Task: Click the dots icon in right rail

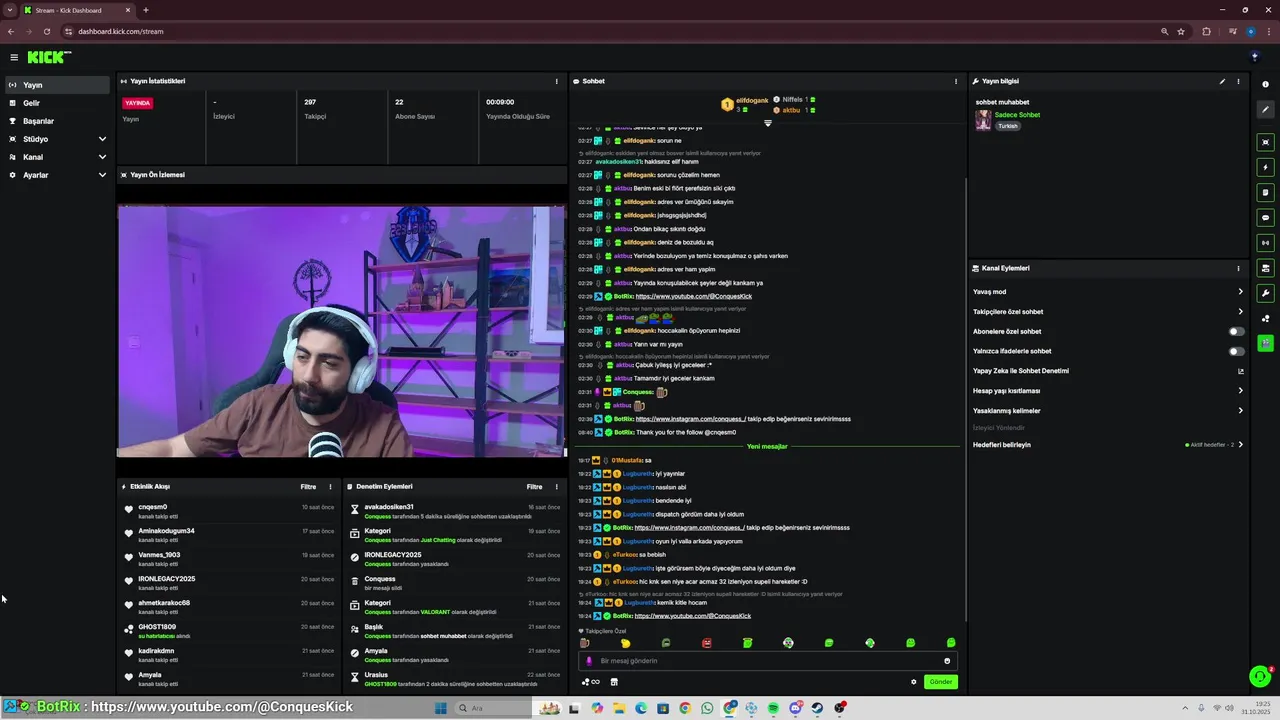Action: pos(1266,318)
